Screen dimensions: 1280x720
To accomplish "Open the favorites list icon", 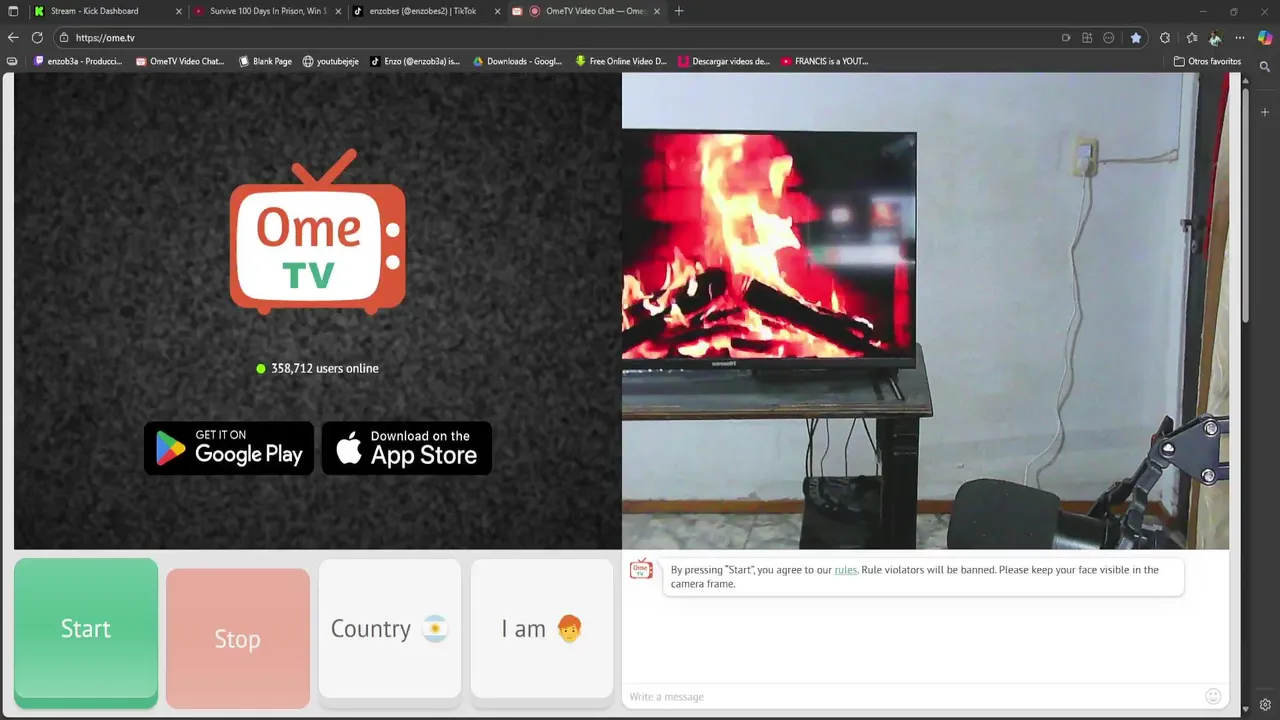I will click(1192, 37).
